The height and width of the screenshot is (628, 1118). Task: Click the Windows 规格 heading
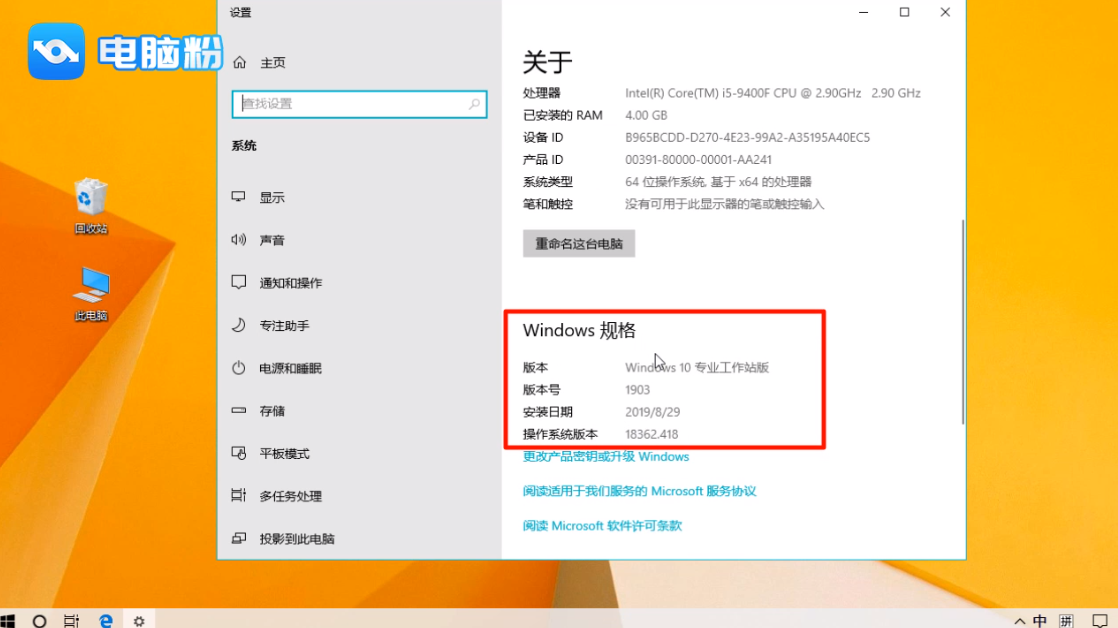(579, 330)
